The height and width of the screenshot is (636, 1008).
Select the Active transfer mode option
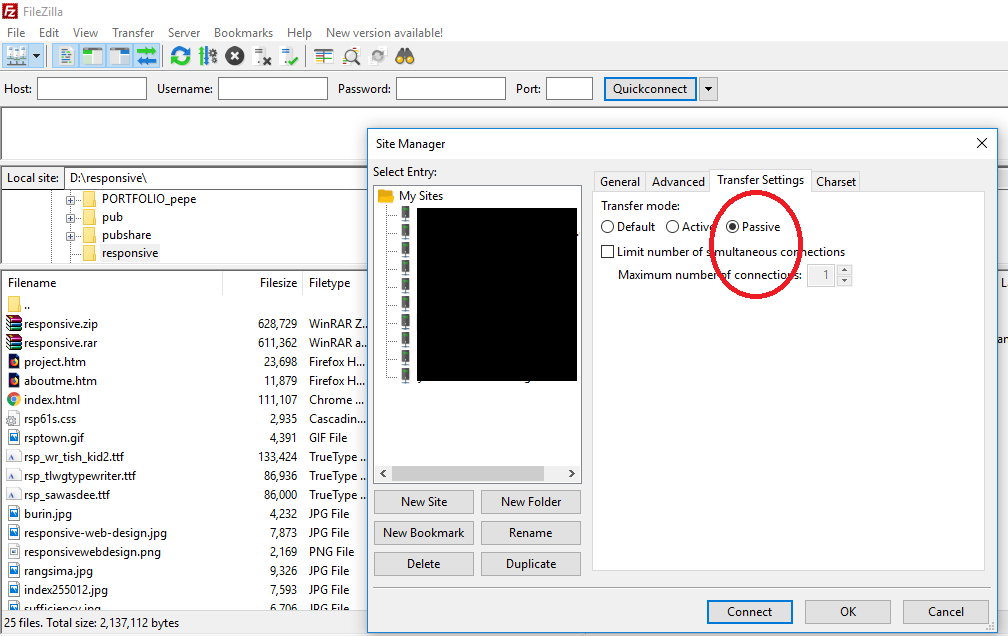673,227
